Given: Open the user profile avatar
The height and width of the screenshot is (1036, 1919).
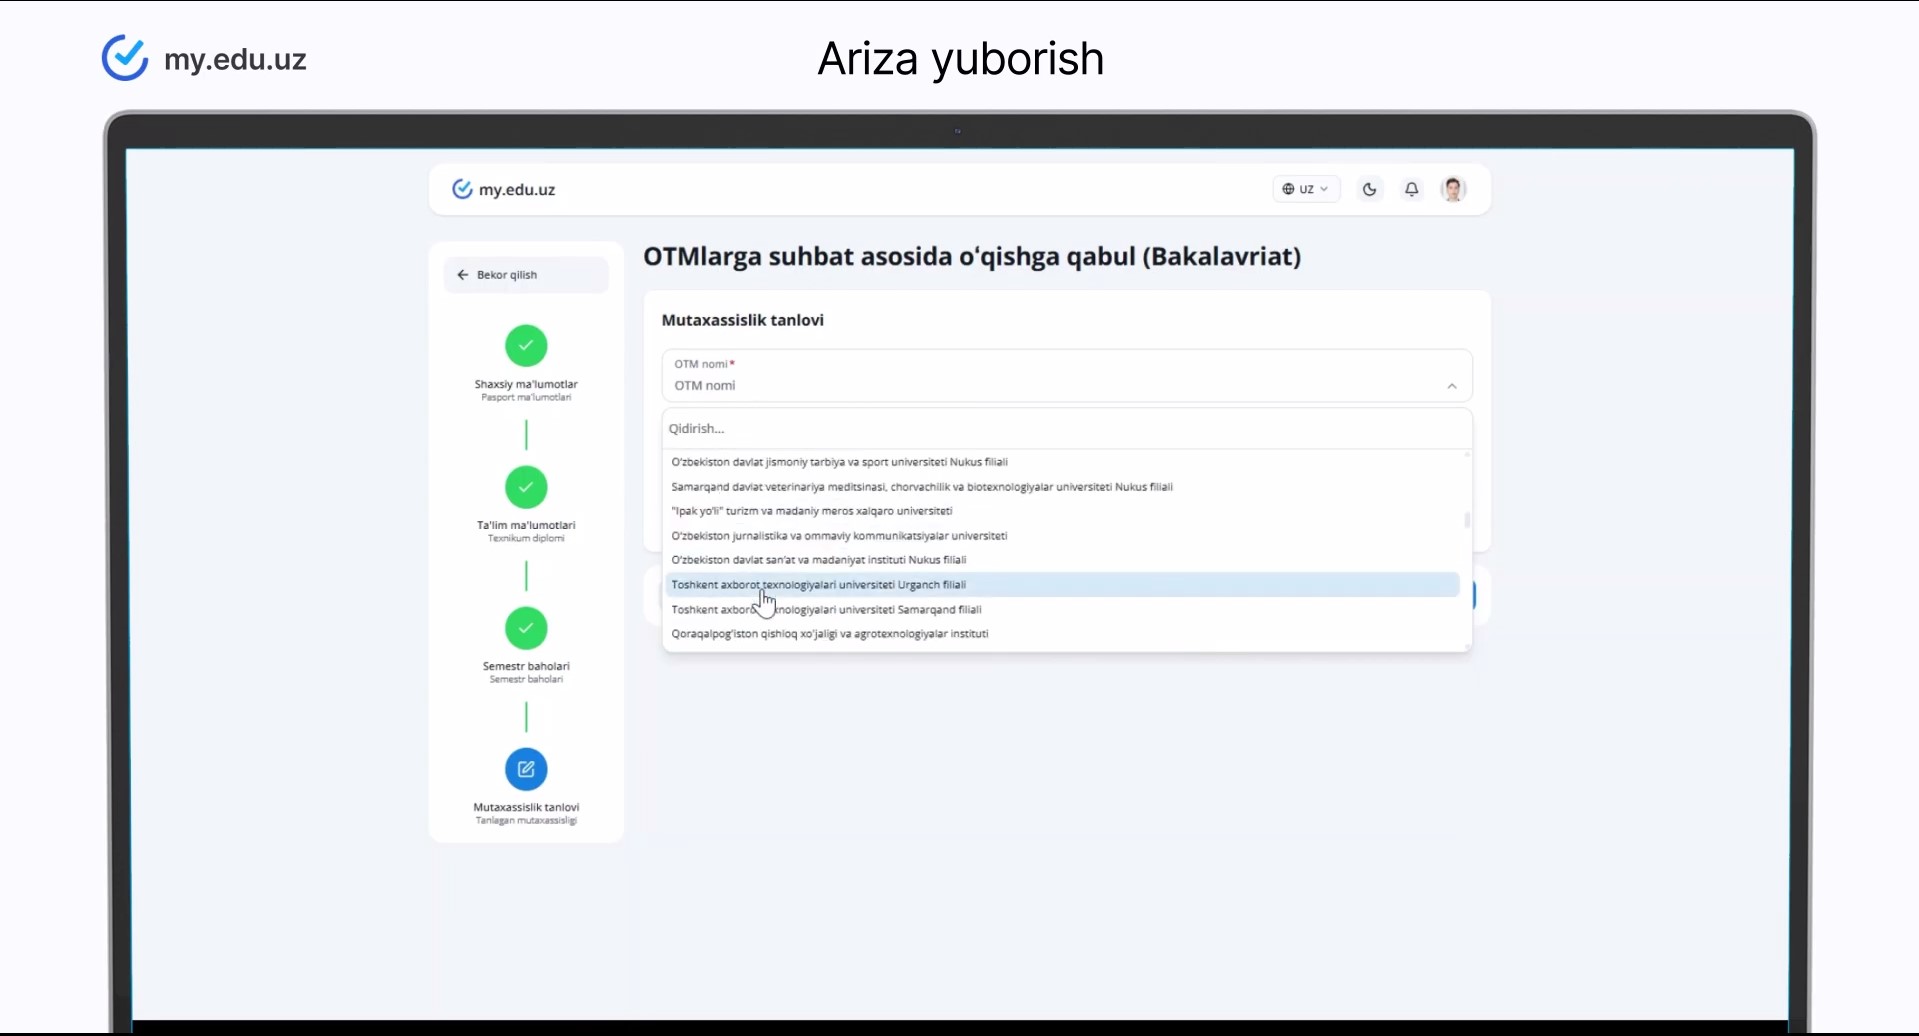Looking at the screenshot, I should (x=1453, y=189).
